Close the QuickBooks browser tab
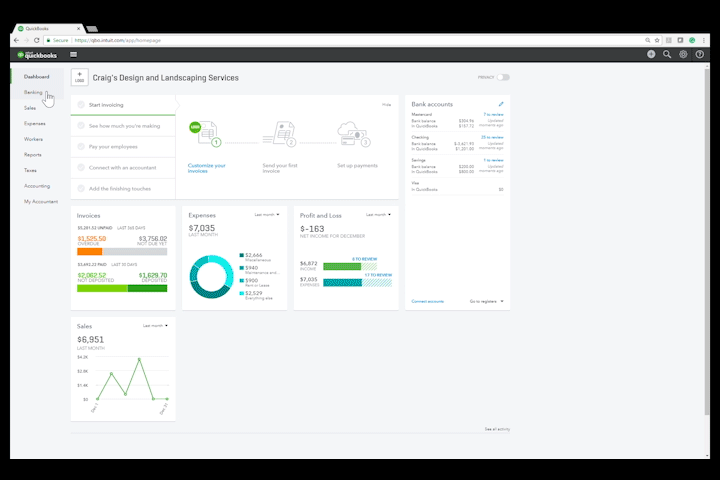This screenshot has width=720, height=480. pos(78,28)
